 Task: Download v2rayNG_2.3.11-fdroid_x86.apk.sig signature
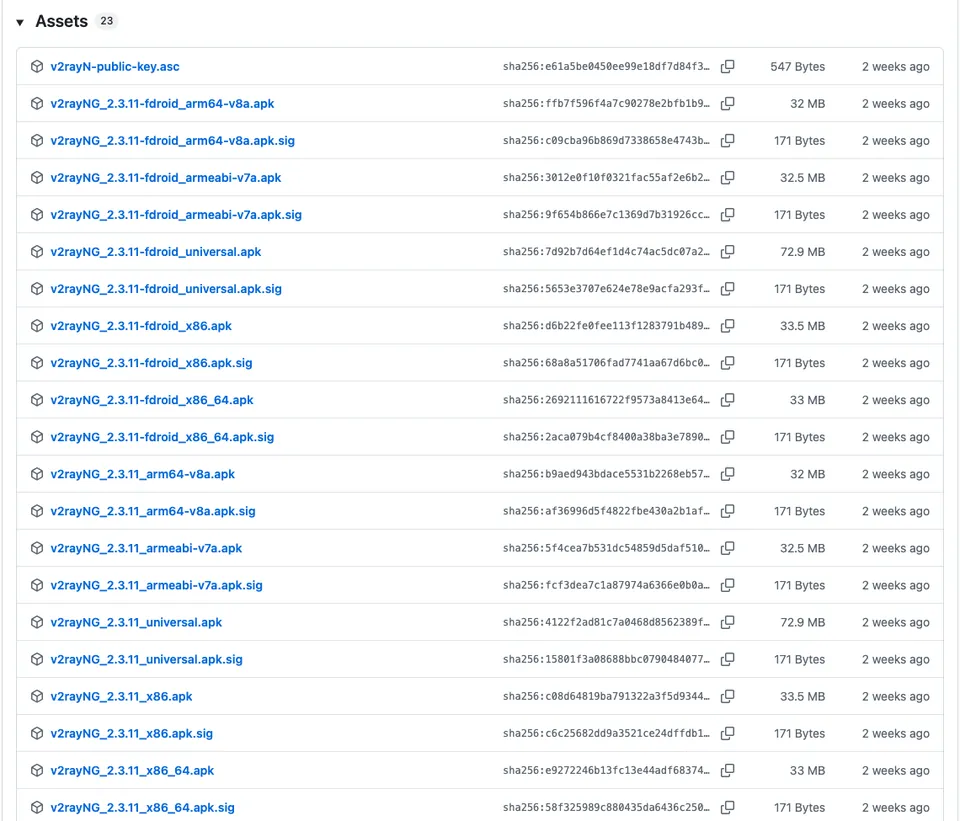coord(151,362)
